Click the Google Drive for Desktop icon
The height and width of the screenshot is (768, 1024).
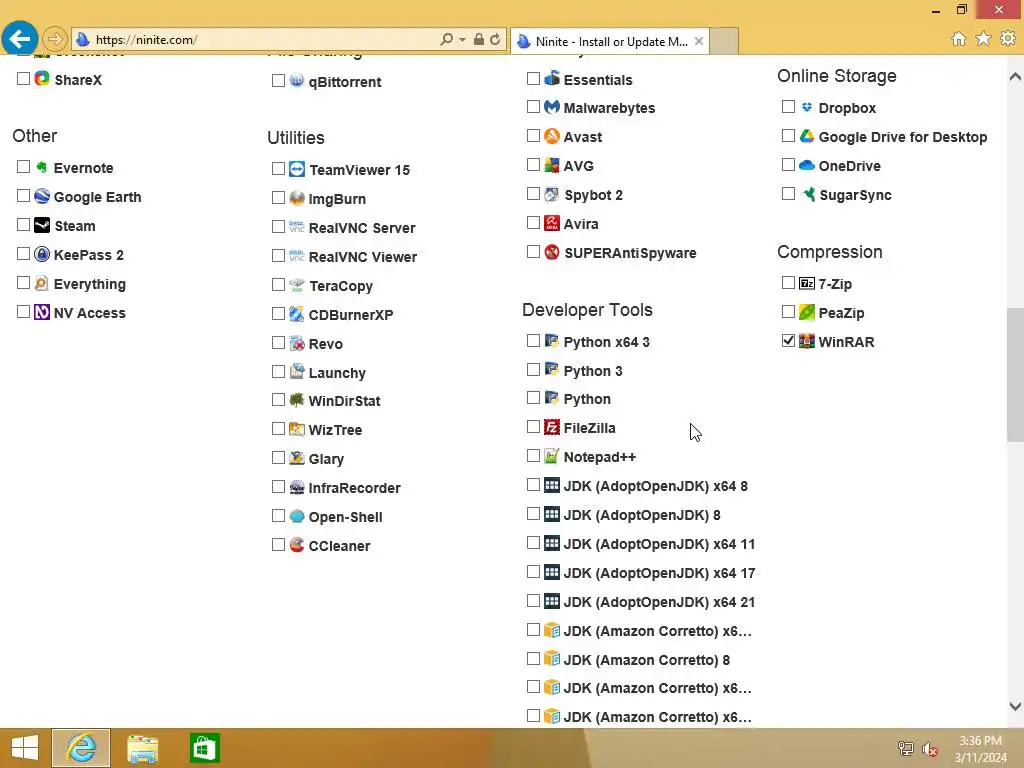[x=807, y=136]
